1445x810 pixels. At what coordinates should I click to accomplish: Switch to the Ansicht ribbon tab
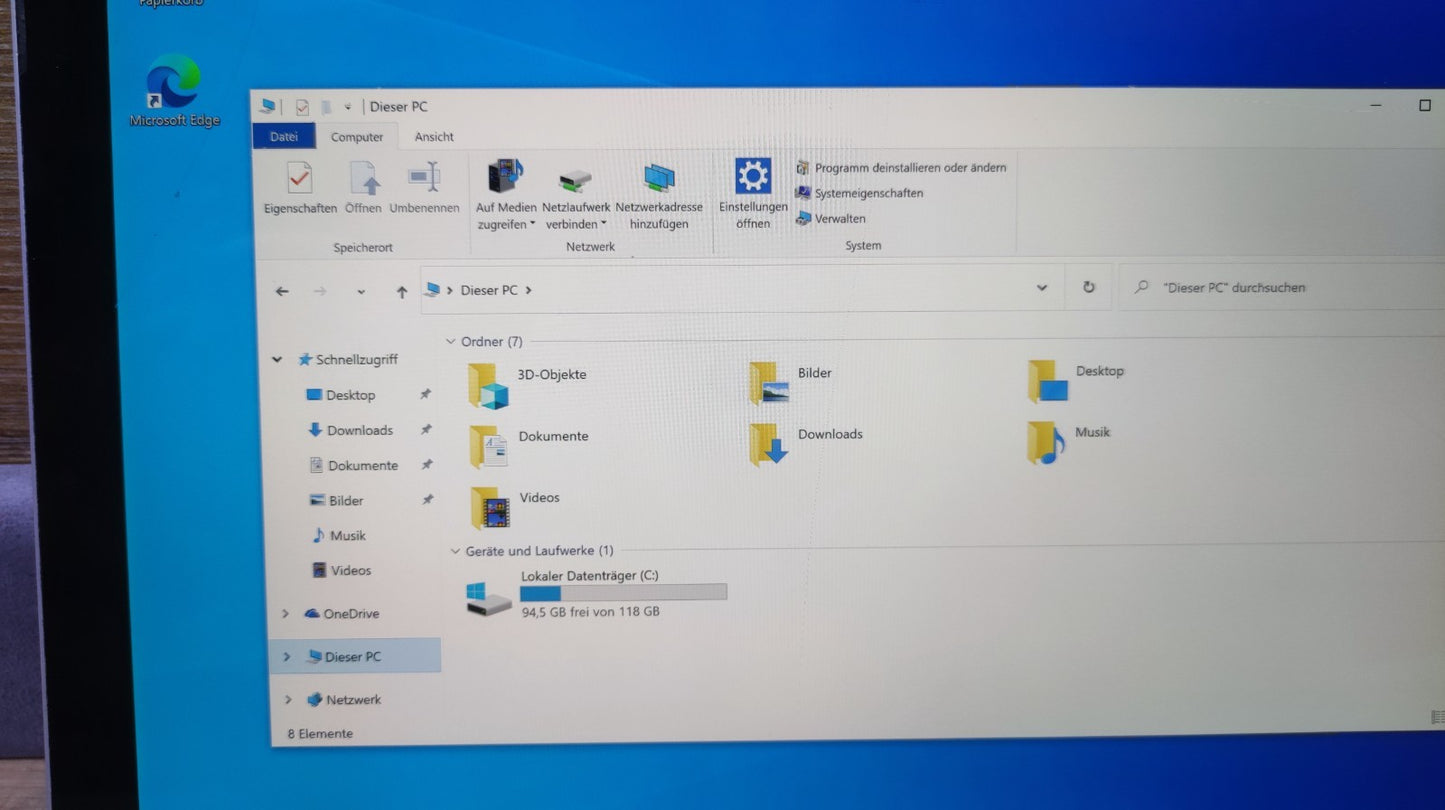[434, 137]
